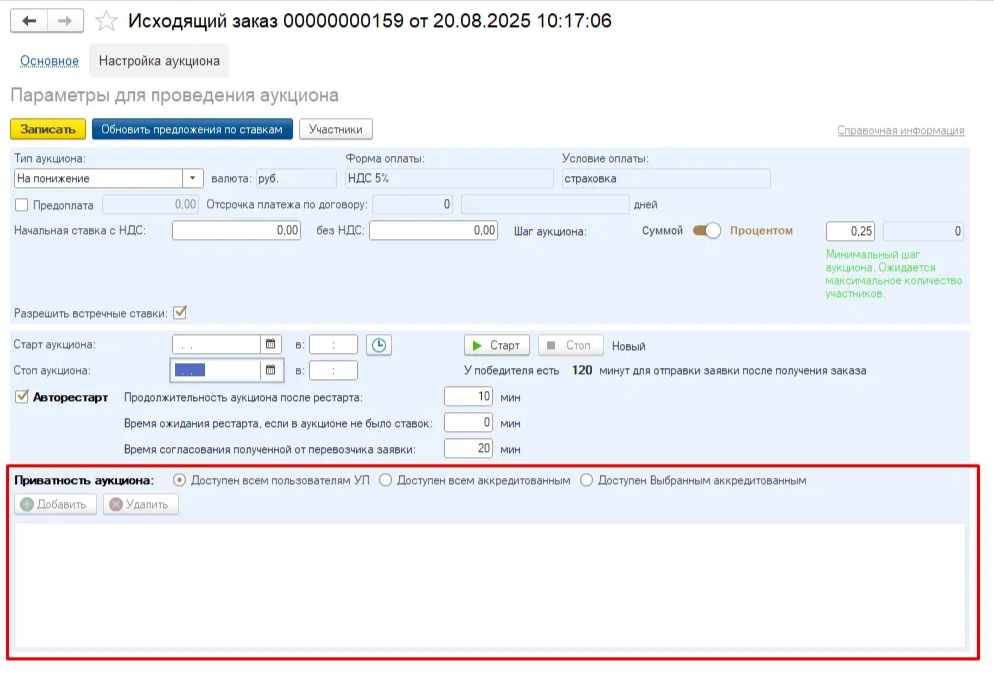Viewport: 994px width, 674px height.
Task: Focus the без НДС rate field
Action: pos(434,230)
